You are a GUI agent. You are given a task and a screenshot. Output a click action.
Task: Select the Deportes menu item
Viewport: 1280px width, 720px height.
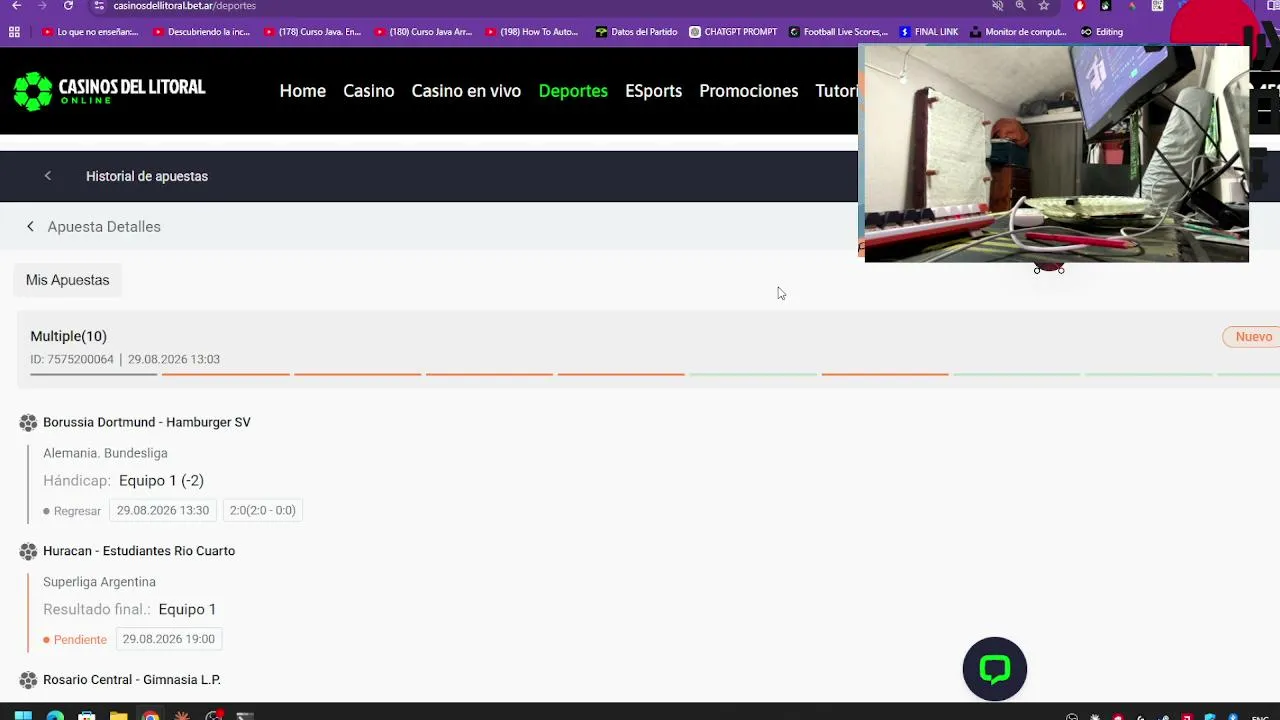point(573,91)
